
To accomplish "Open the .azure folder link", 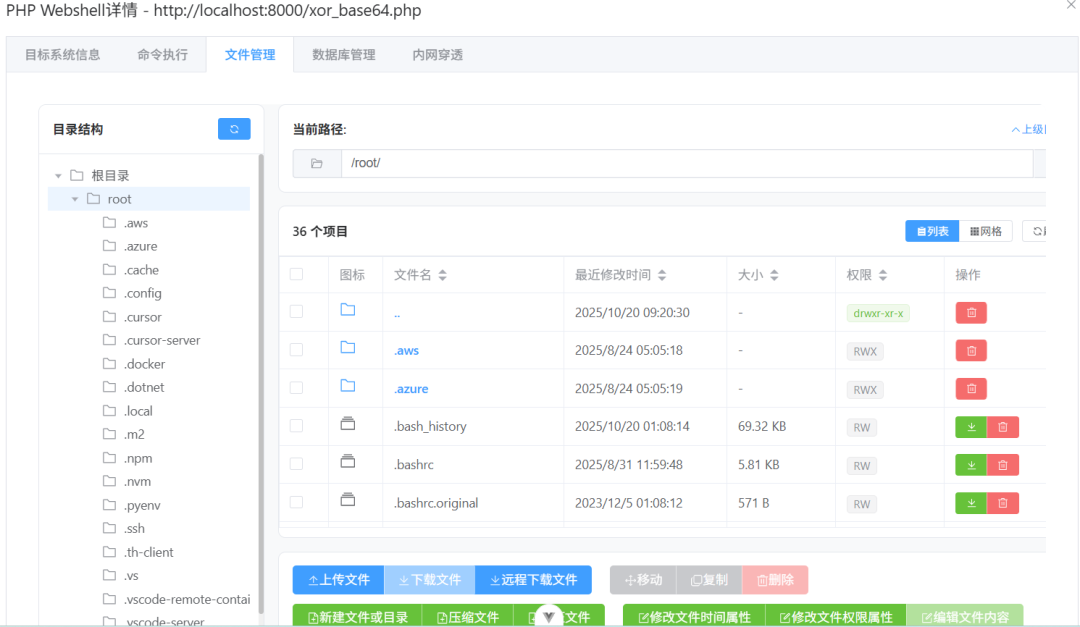I will 410,388.
